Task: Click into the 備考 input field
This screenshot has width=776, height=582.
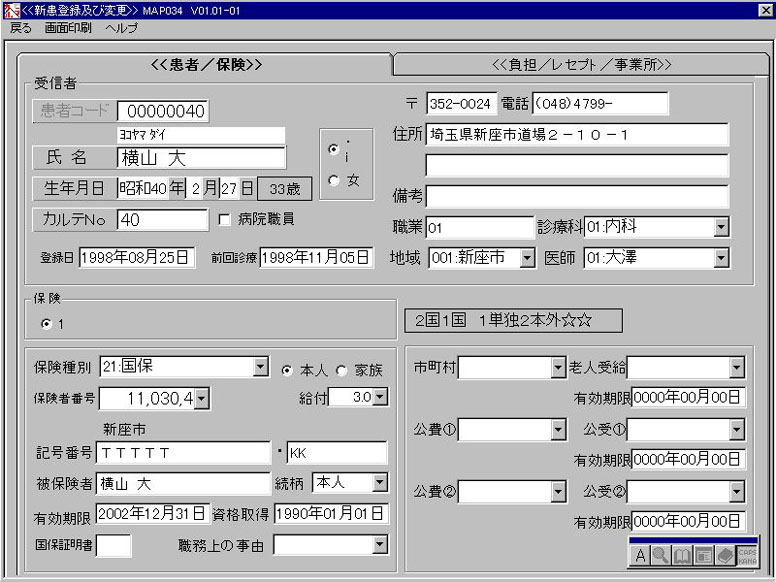Action: [577, 196]
